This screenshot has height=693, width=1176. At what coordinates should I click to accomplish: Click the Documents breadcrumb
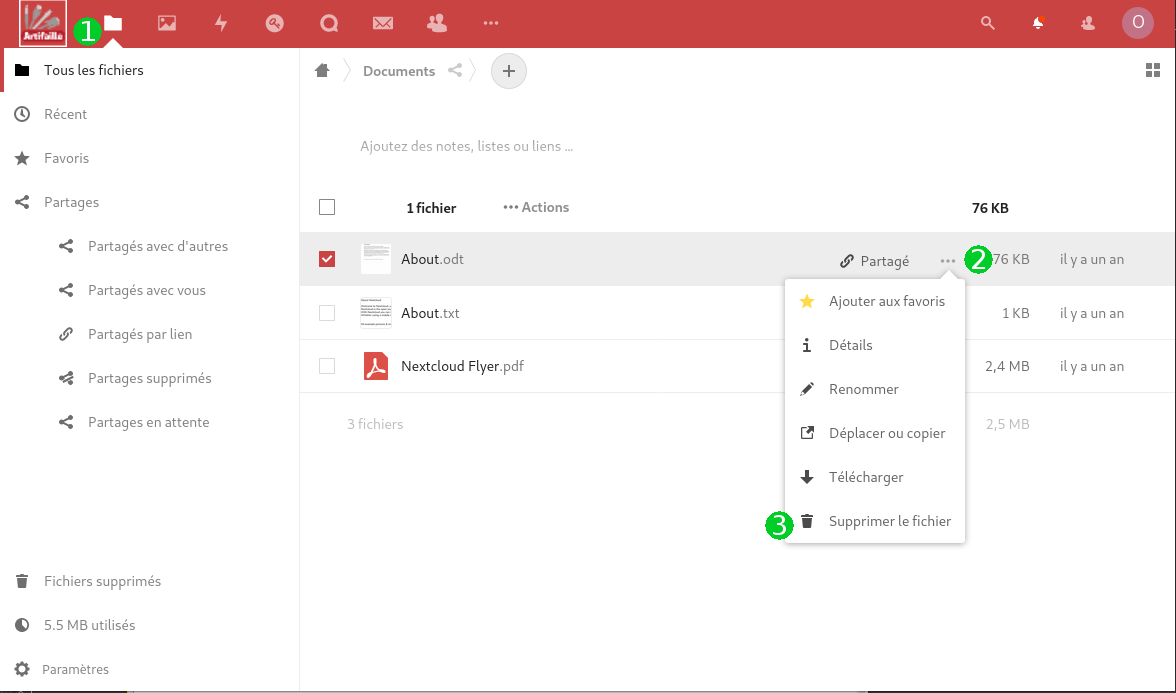[x=399, y=71]
